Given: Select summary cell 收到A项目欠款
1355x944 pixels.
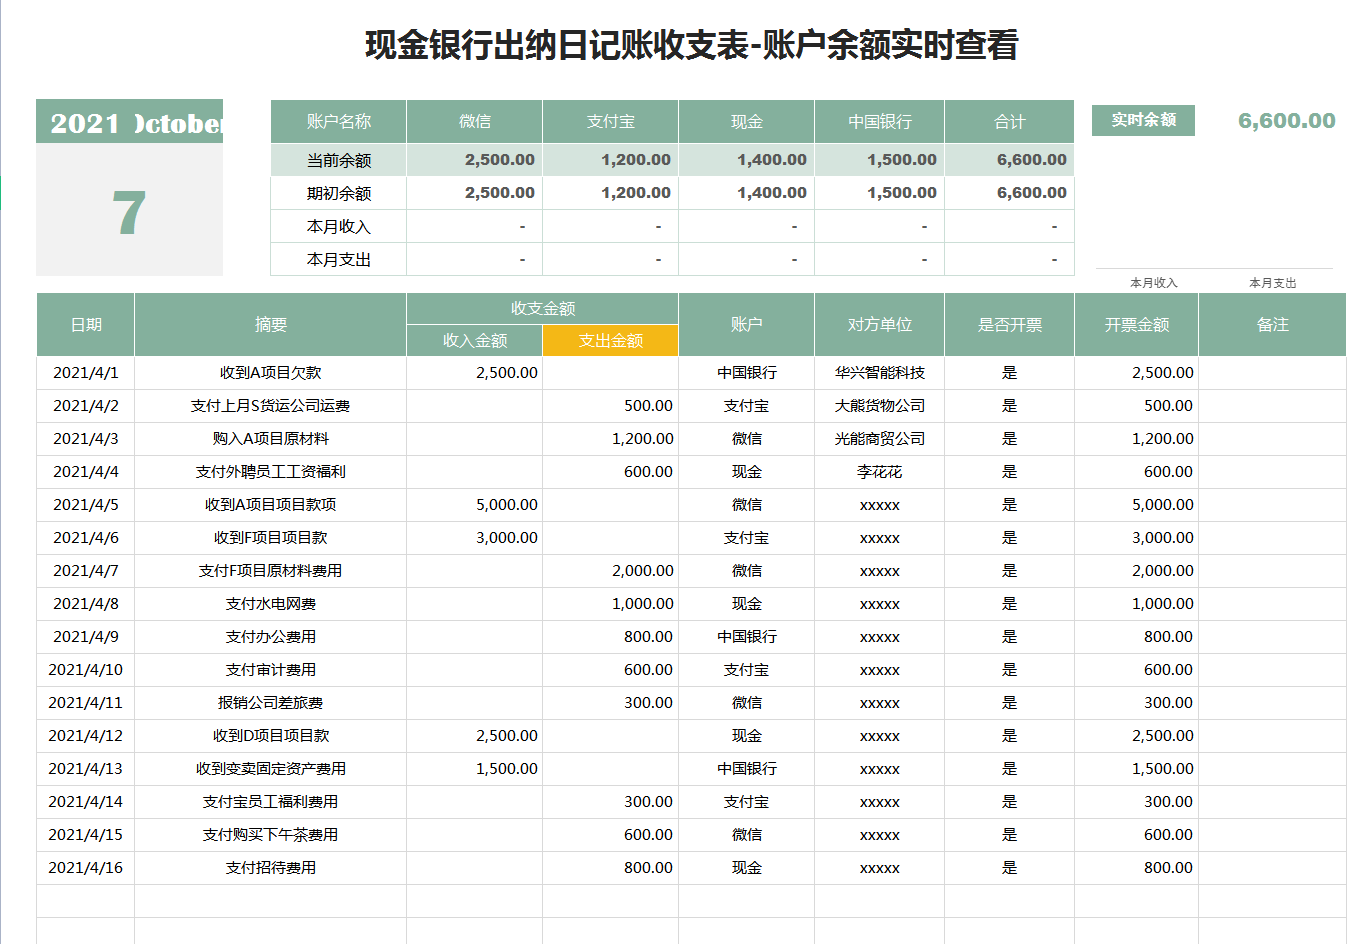Looking at the screenshot, I should pyautogui.click(x=270, y=373).
